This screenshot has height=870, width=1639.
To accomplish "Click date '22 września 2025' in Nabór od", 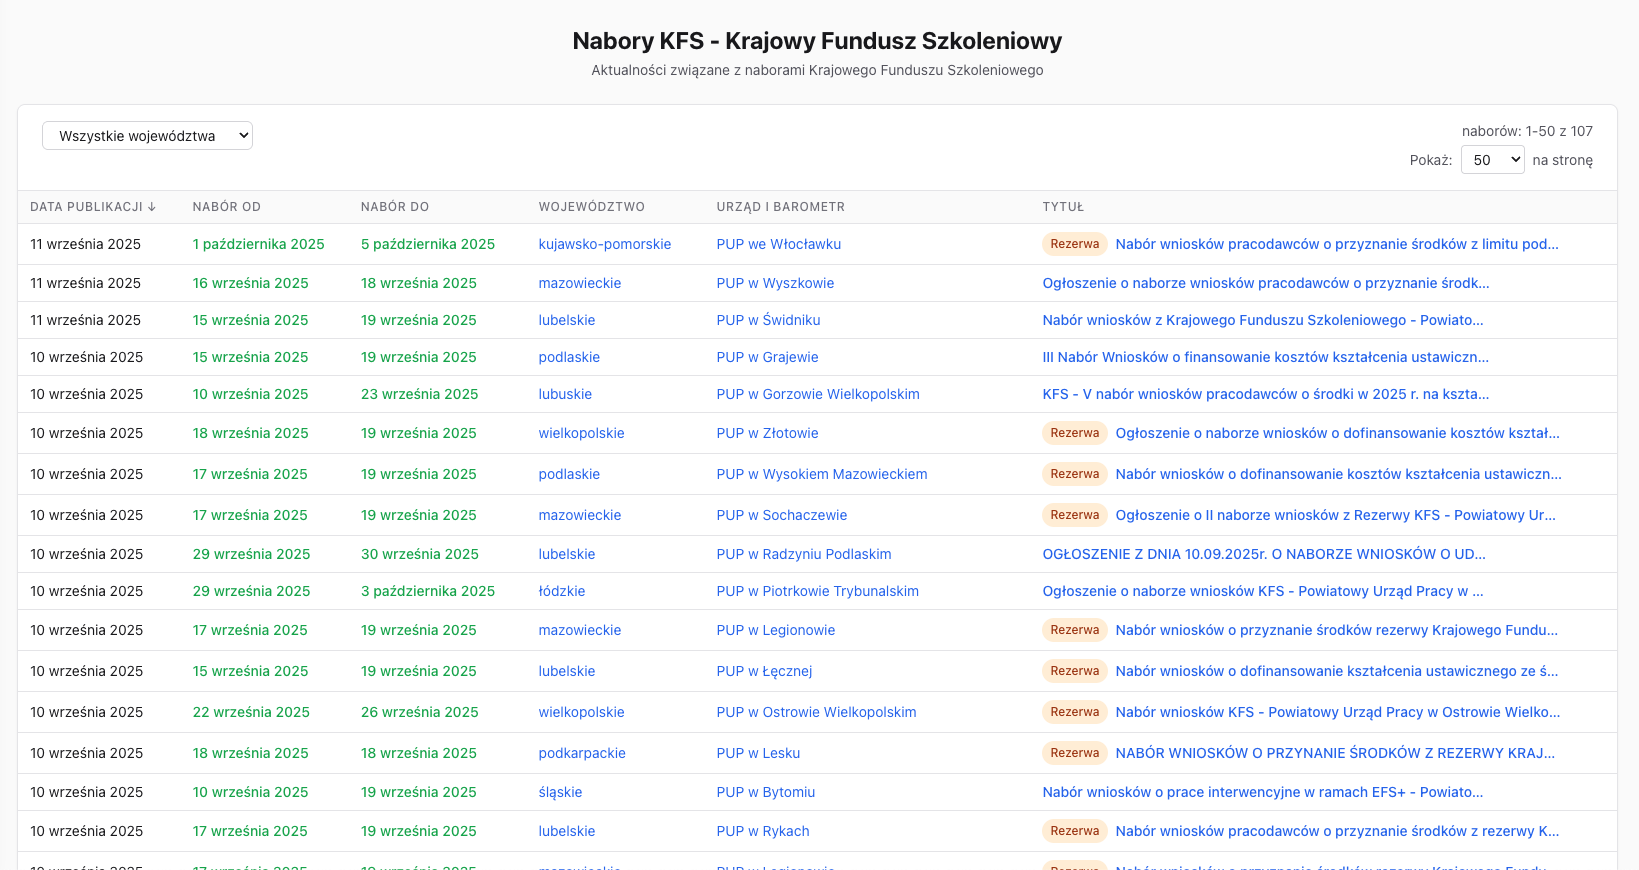I will tap(252, 712).
